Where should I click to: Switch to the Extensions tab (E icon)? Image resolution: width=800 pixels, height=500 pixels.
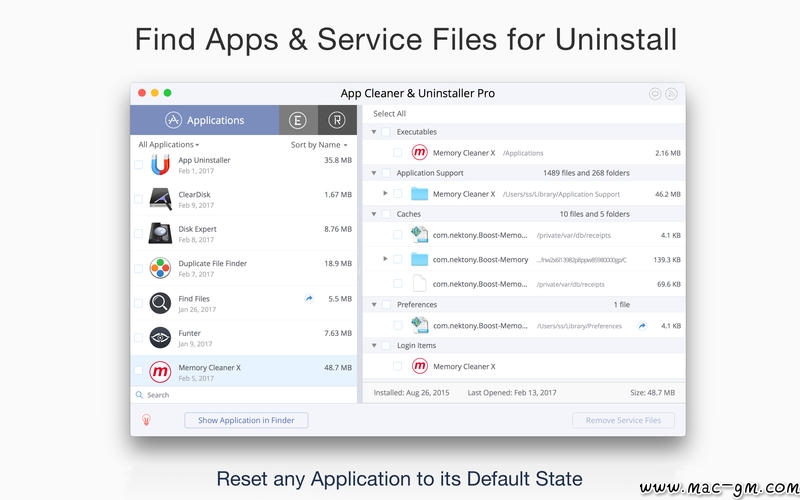pyautogui.click(x=298, y=120)
